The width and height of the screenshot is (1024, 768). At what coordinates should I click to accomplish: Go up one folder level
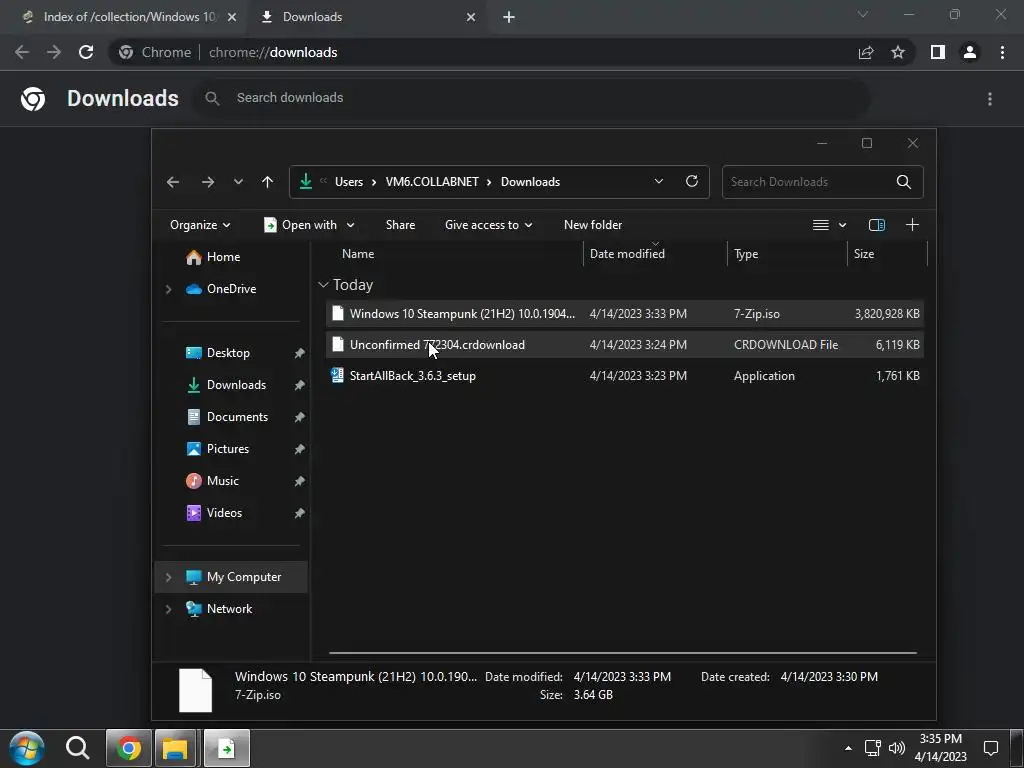pyautogui.click(x=268, y=182)
